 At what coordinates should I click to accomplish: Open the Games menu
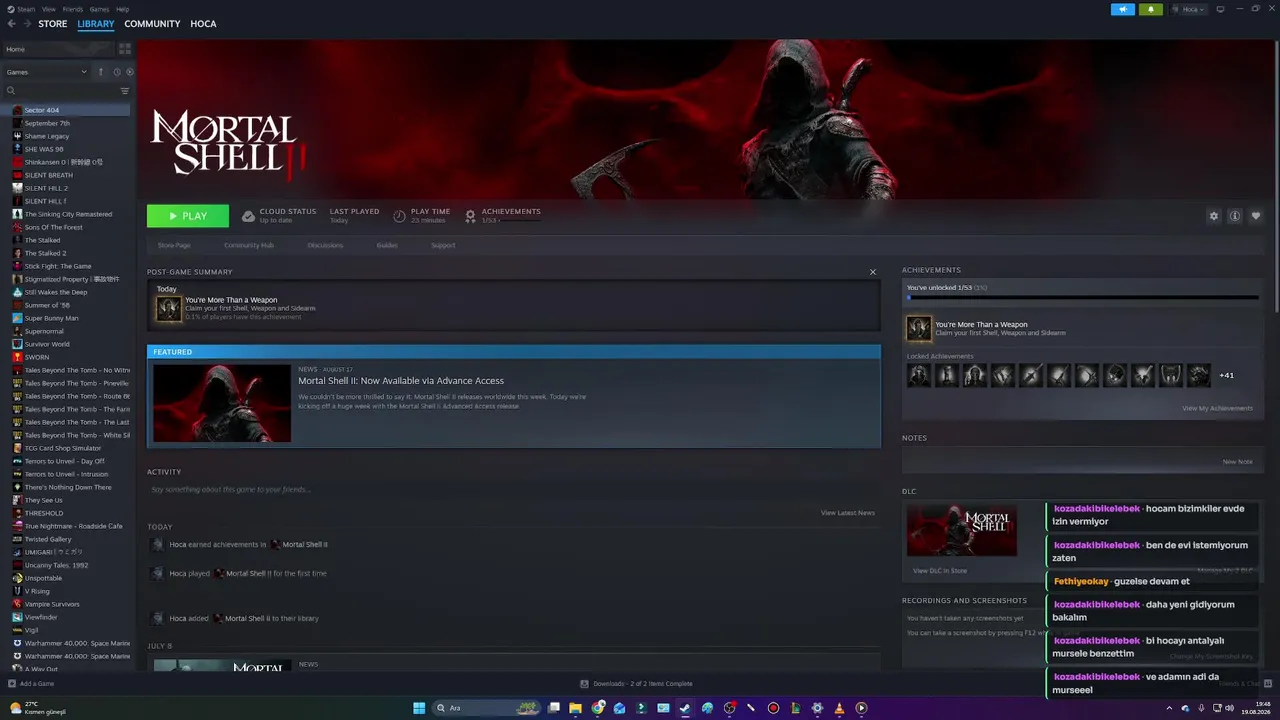click(100, 9)
